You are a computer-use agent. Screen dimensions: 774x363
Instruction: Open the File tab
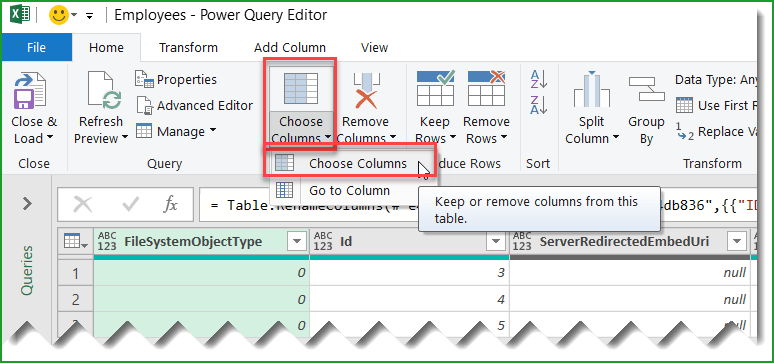[37, 47]
